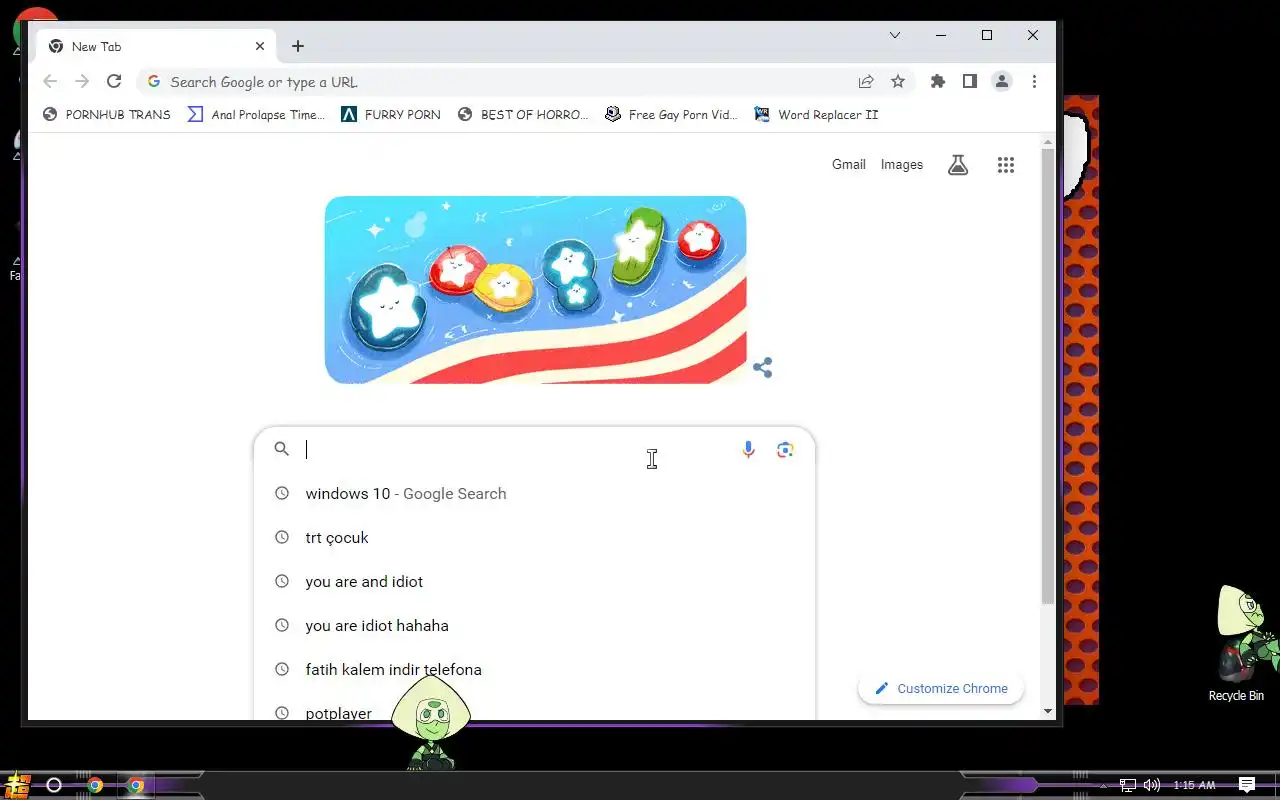Click the Cortana circle on taskbar
1280x800 pixels.
coord(54,785)
